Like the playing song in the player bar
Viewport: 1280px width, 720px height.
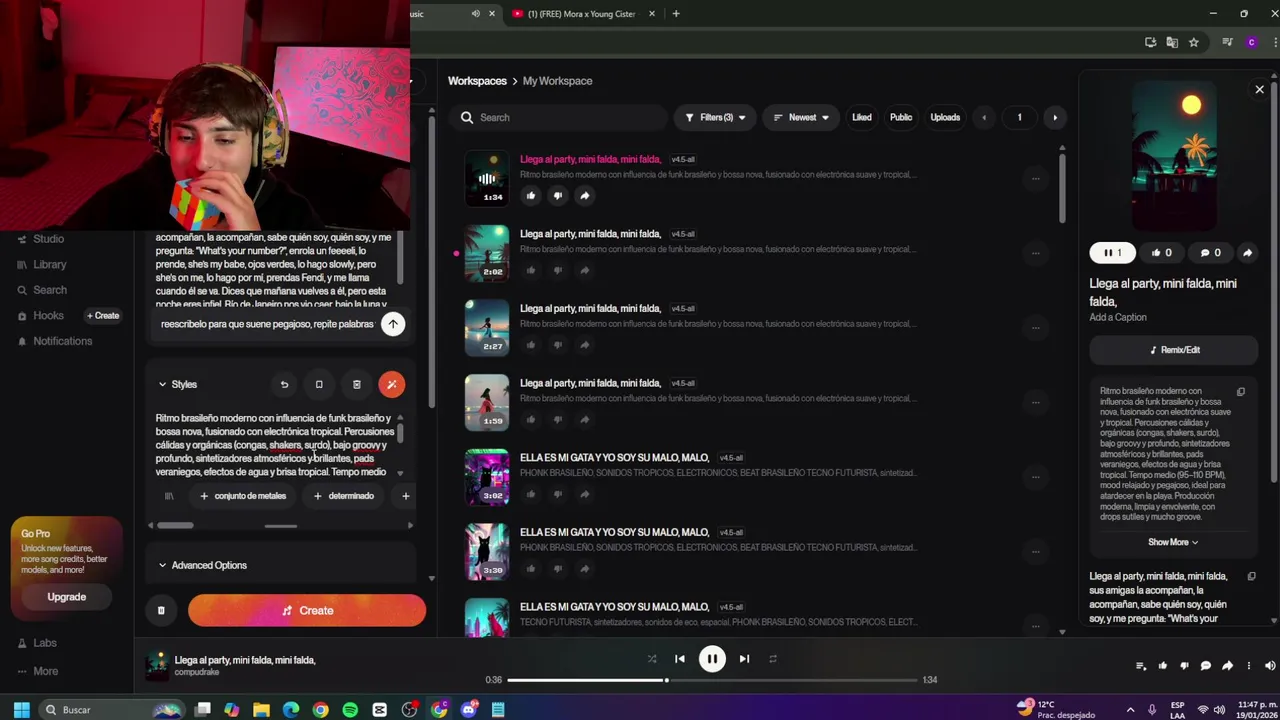click(x=1163, y=666)
